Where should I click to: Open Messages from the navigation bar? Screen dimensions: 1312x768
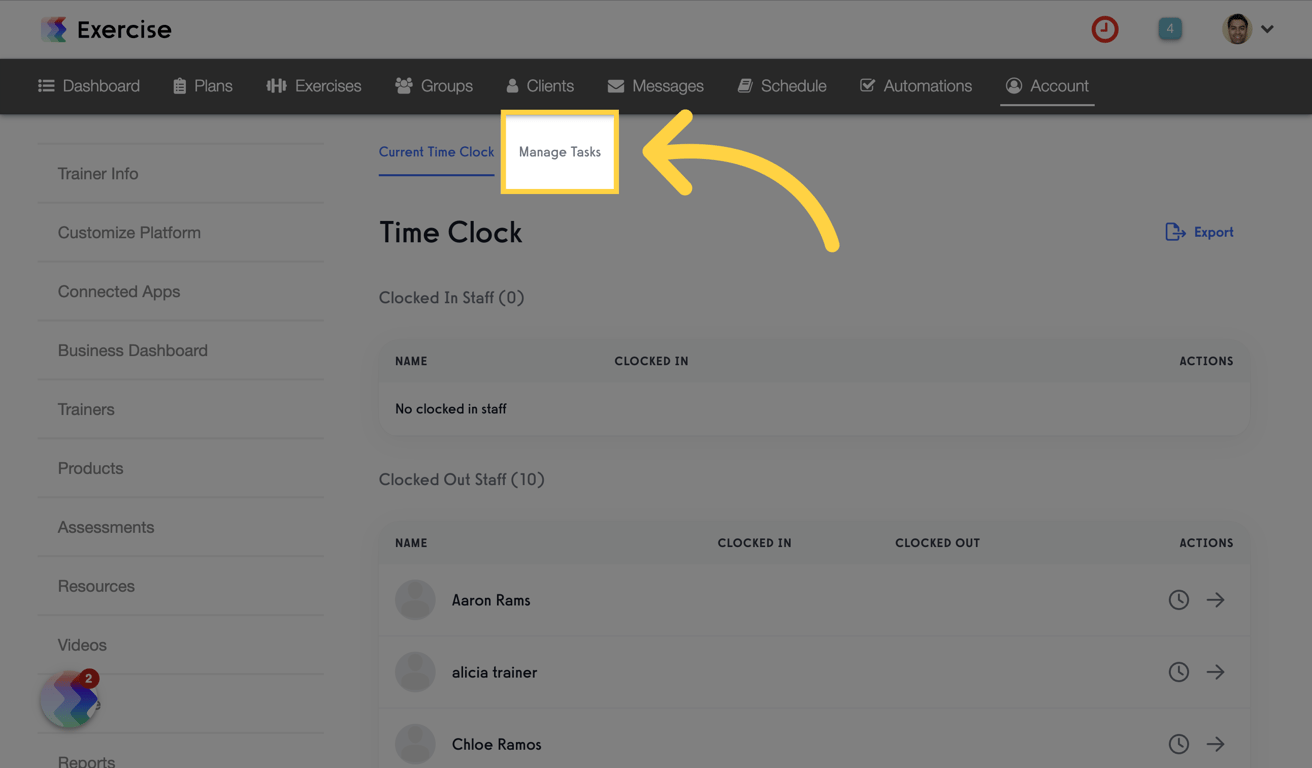click(x=655, y=86)
